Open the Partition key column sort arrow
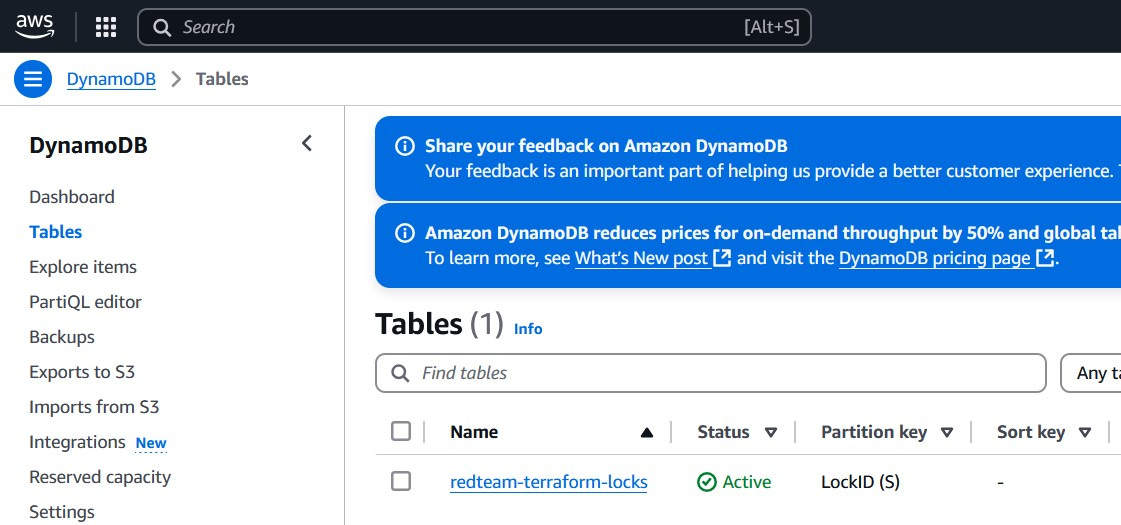The height and width of the screenshot is (525, 1121). [x=947, y=432]
